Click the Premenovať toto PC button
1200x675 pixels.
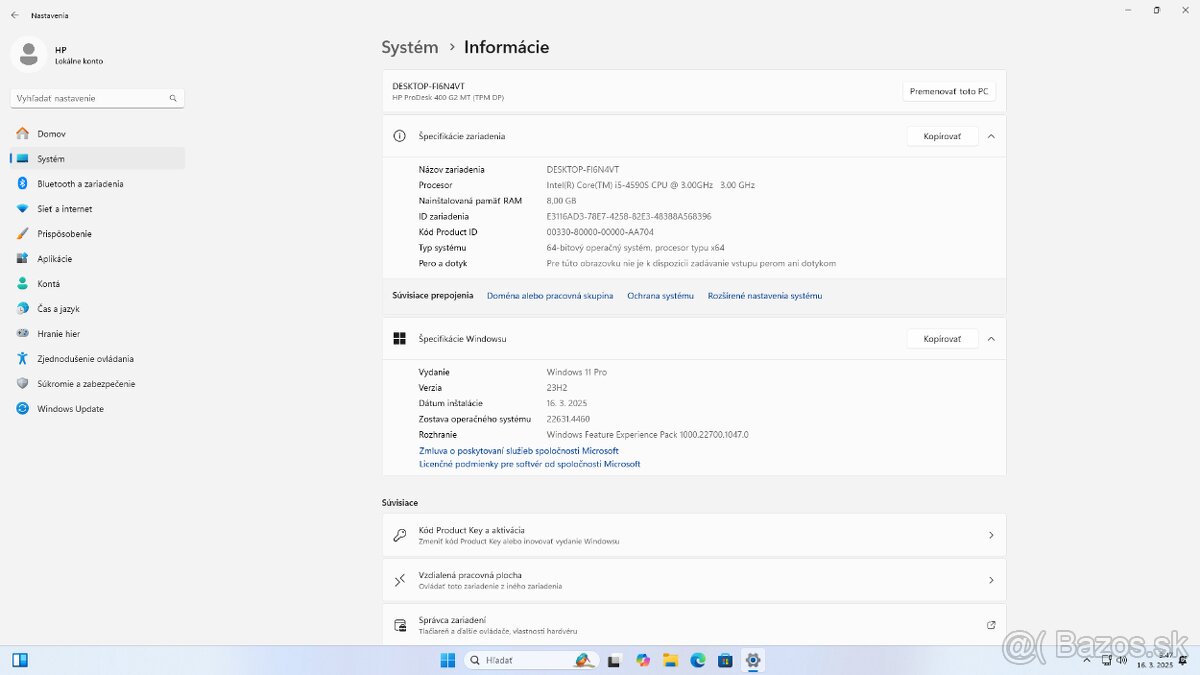(x=948, y=90)
